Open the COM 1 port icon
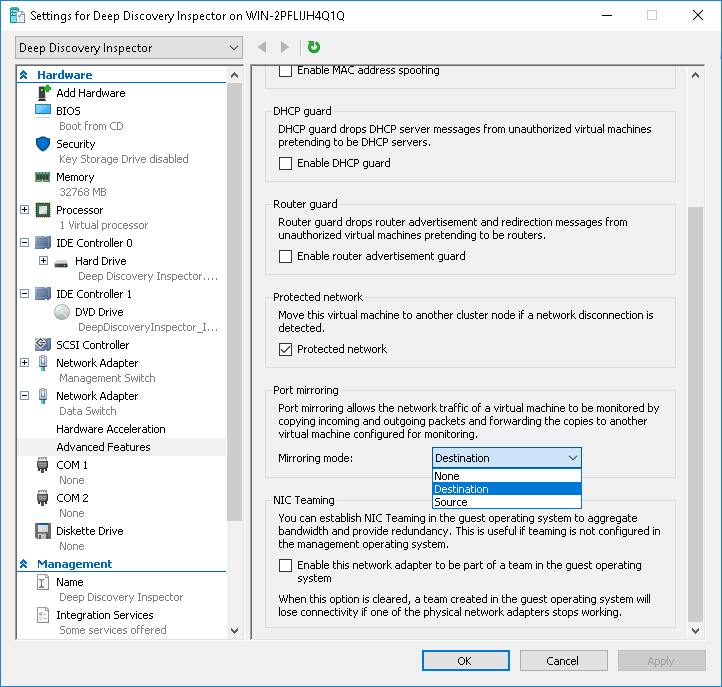The width and height of the screenshot is (722, 687). 43,465
